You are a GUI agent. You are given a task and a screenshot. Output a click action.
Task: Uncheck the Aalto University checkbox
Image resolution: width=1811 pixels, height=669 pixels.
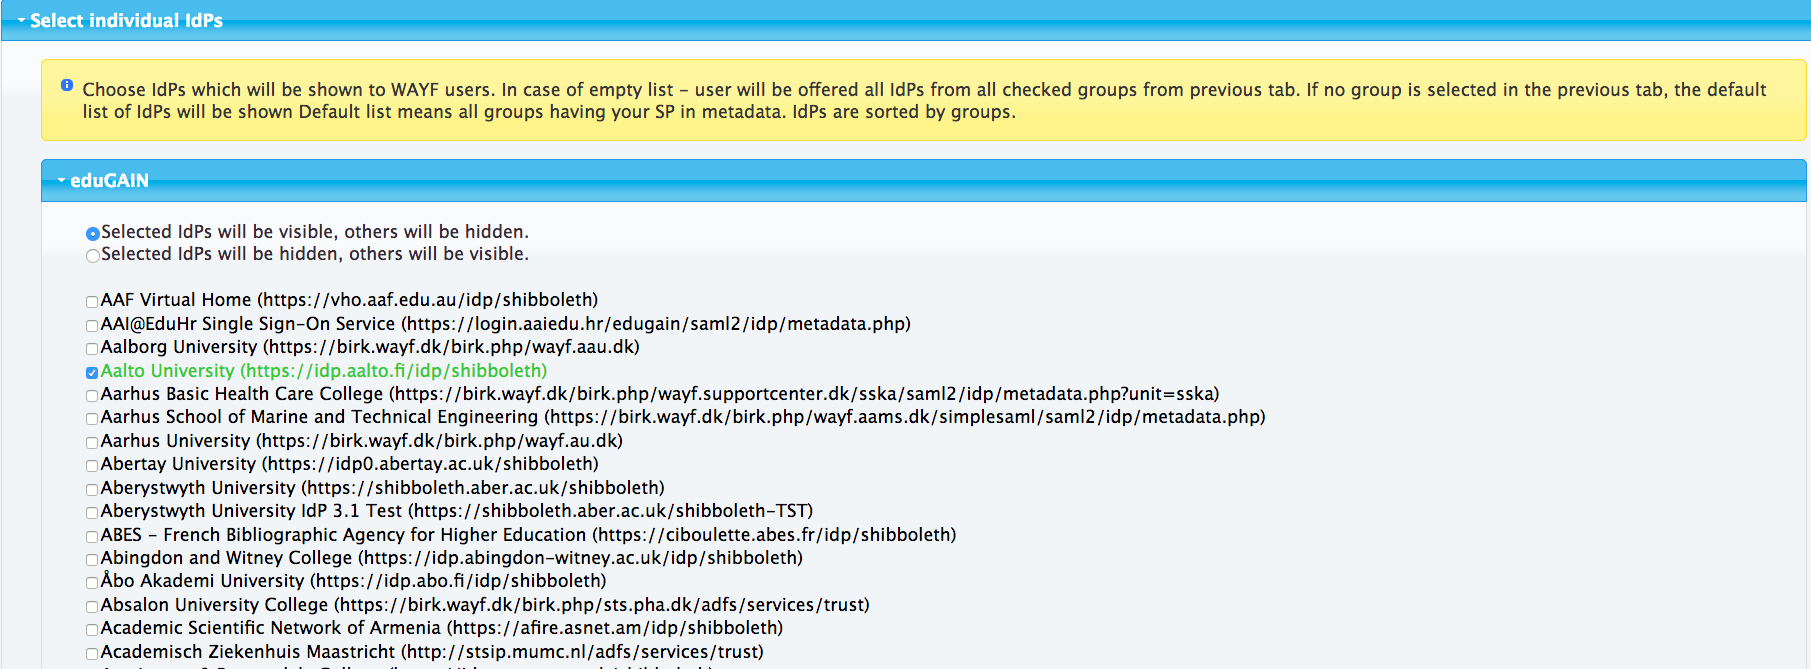pyautogui.click(x=92, y=373)
